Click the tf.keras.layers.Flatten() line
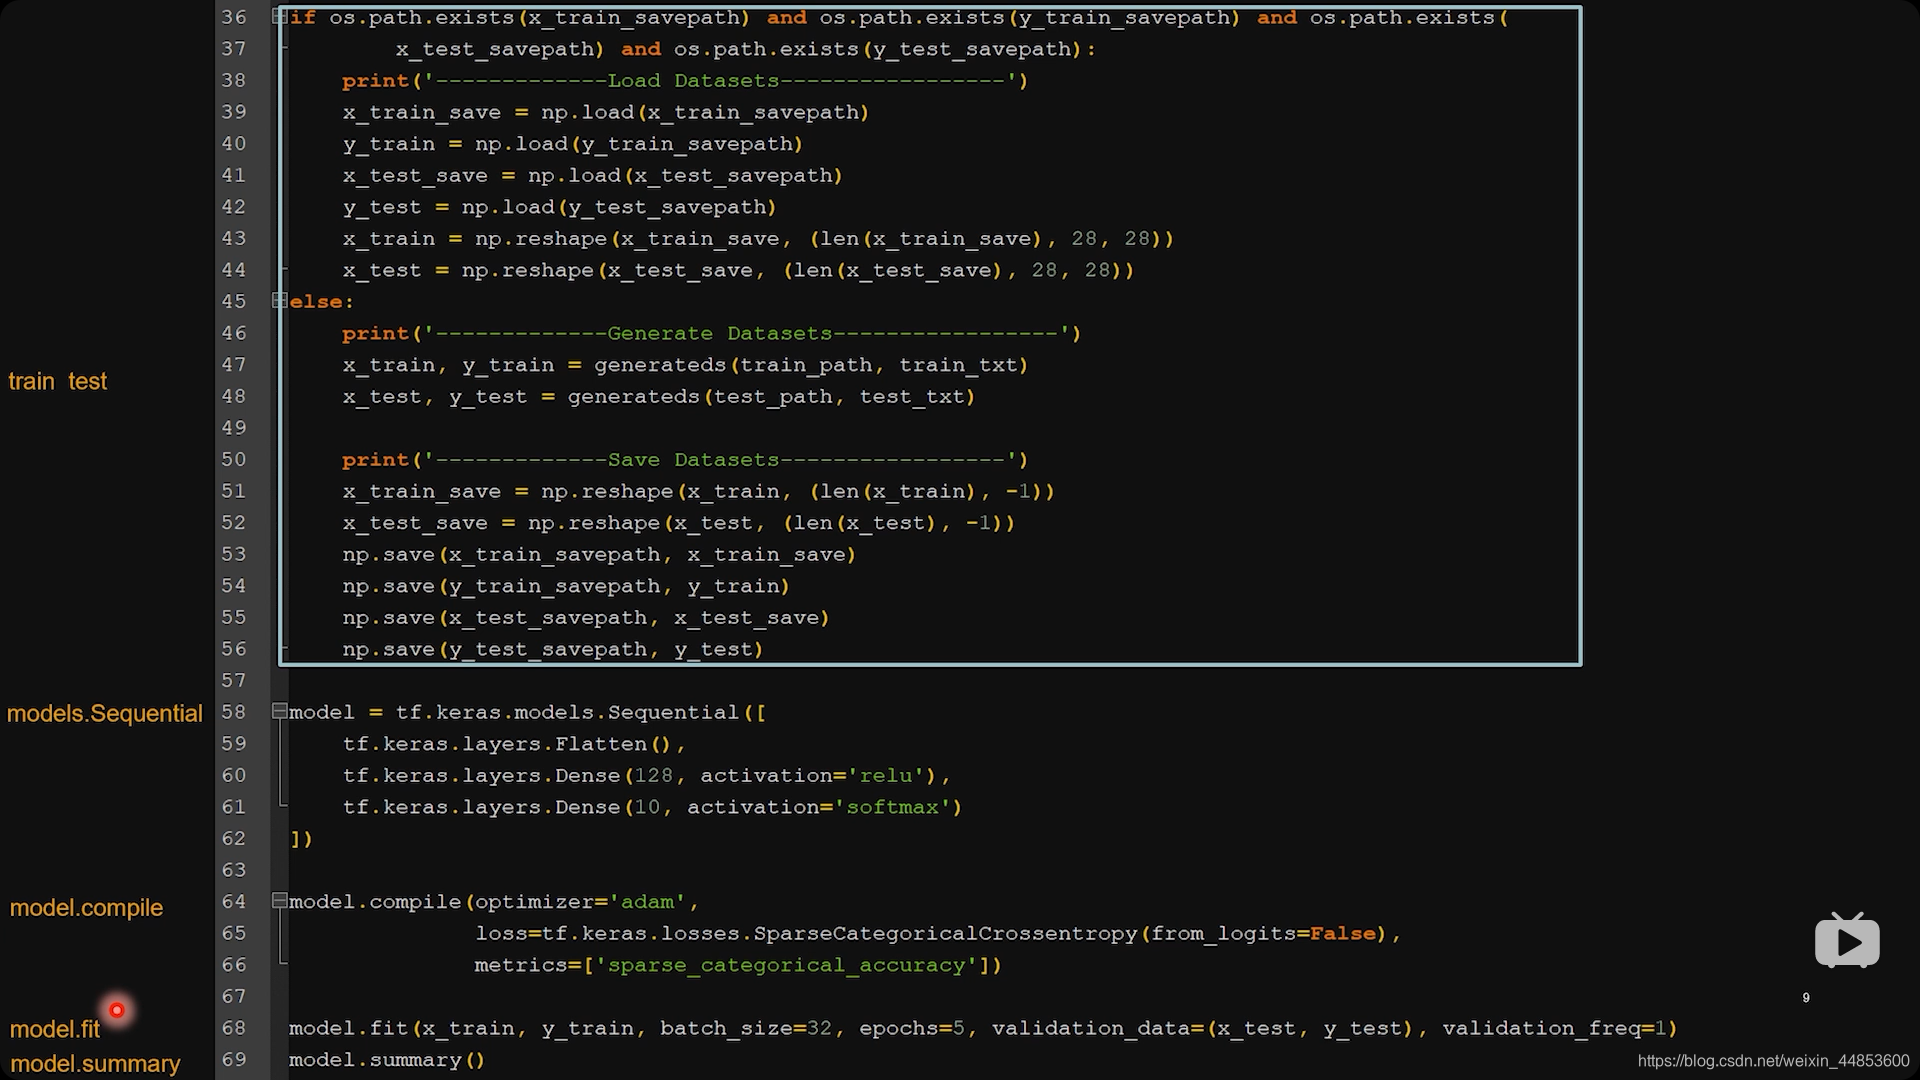 pos(514,744)
